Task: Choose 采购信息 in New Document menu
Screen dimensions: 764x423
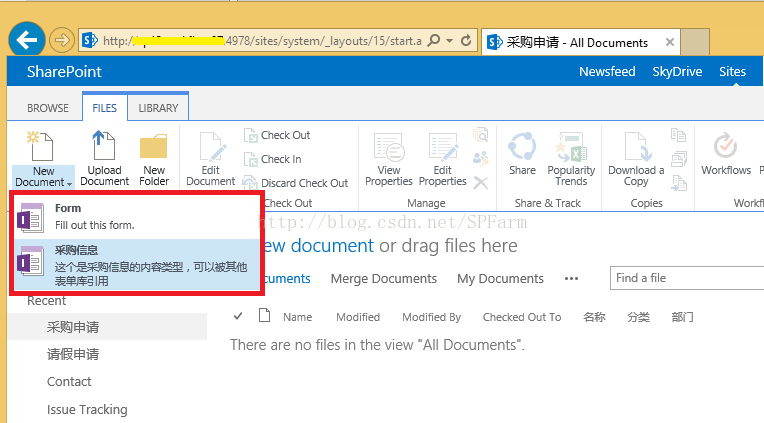Action: click(x=137, y=265)
